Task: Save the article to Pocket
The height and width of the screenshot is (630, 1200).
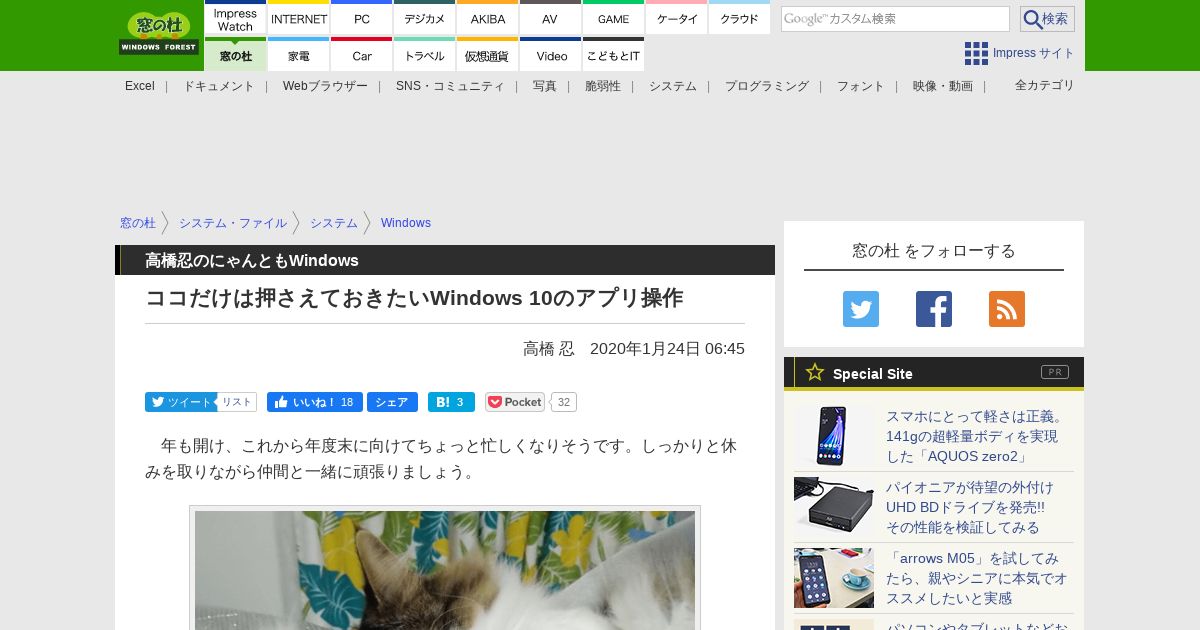Action: pyautogui.click(x=515, y=402)
